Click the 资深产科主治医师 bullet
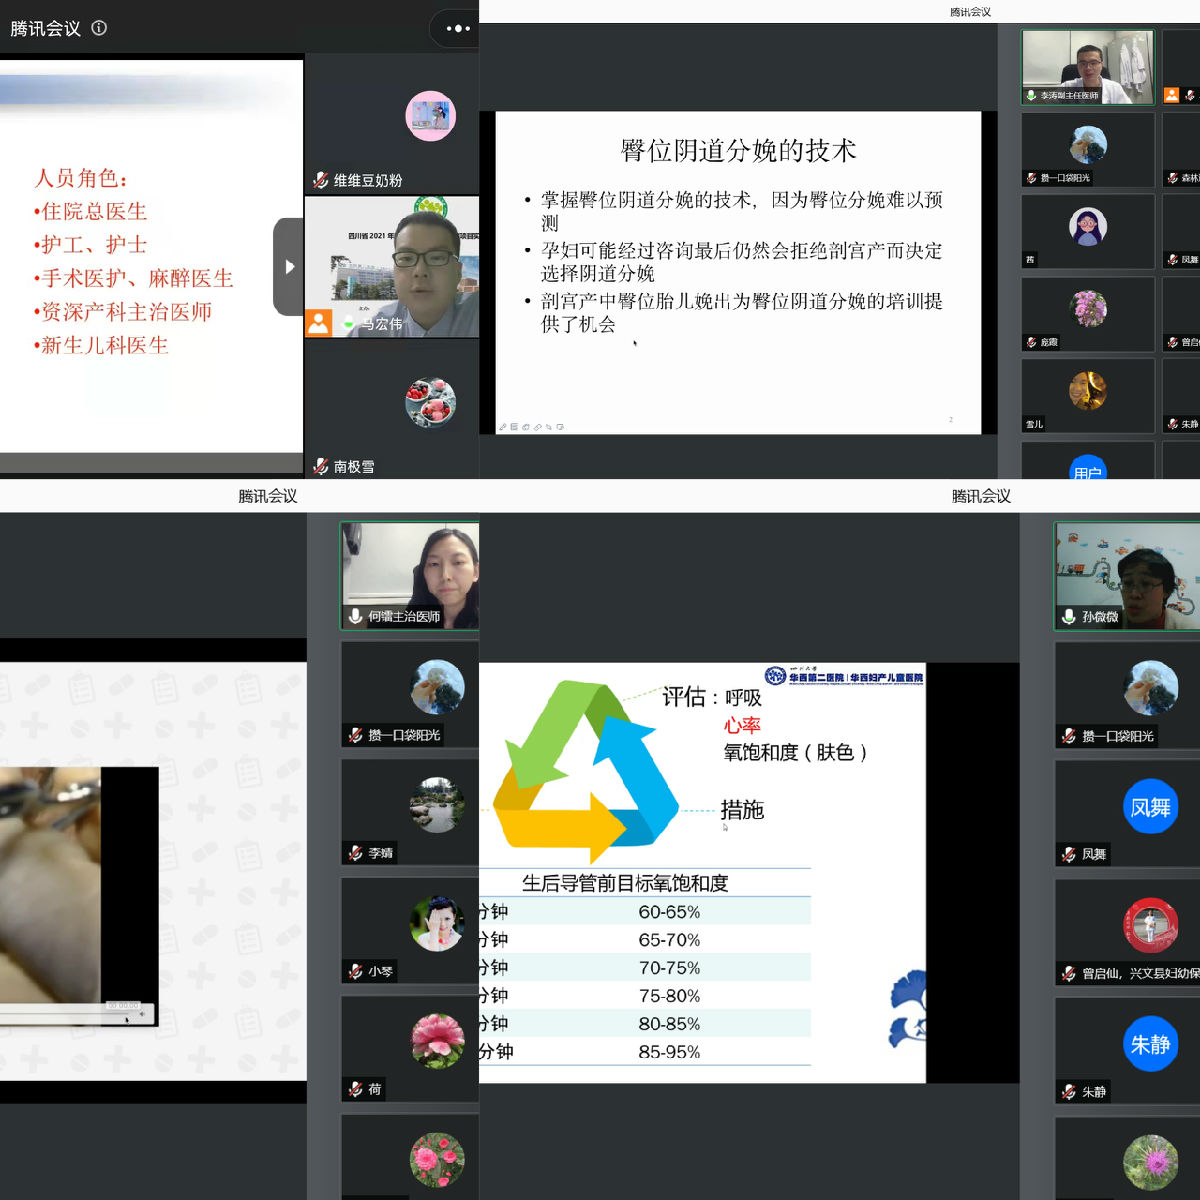The height and width of the screenshot is (1200, 1200). point(123,312)
